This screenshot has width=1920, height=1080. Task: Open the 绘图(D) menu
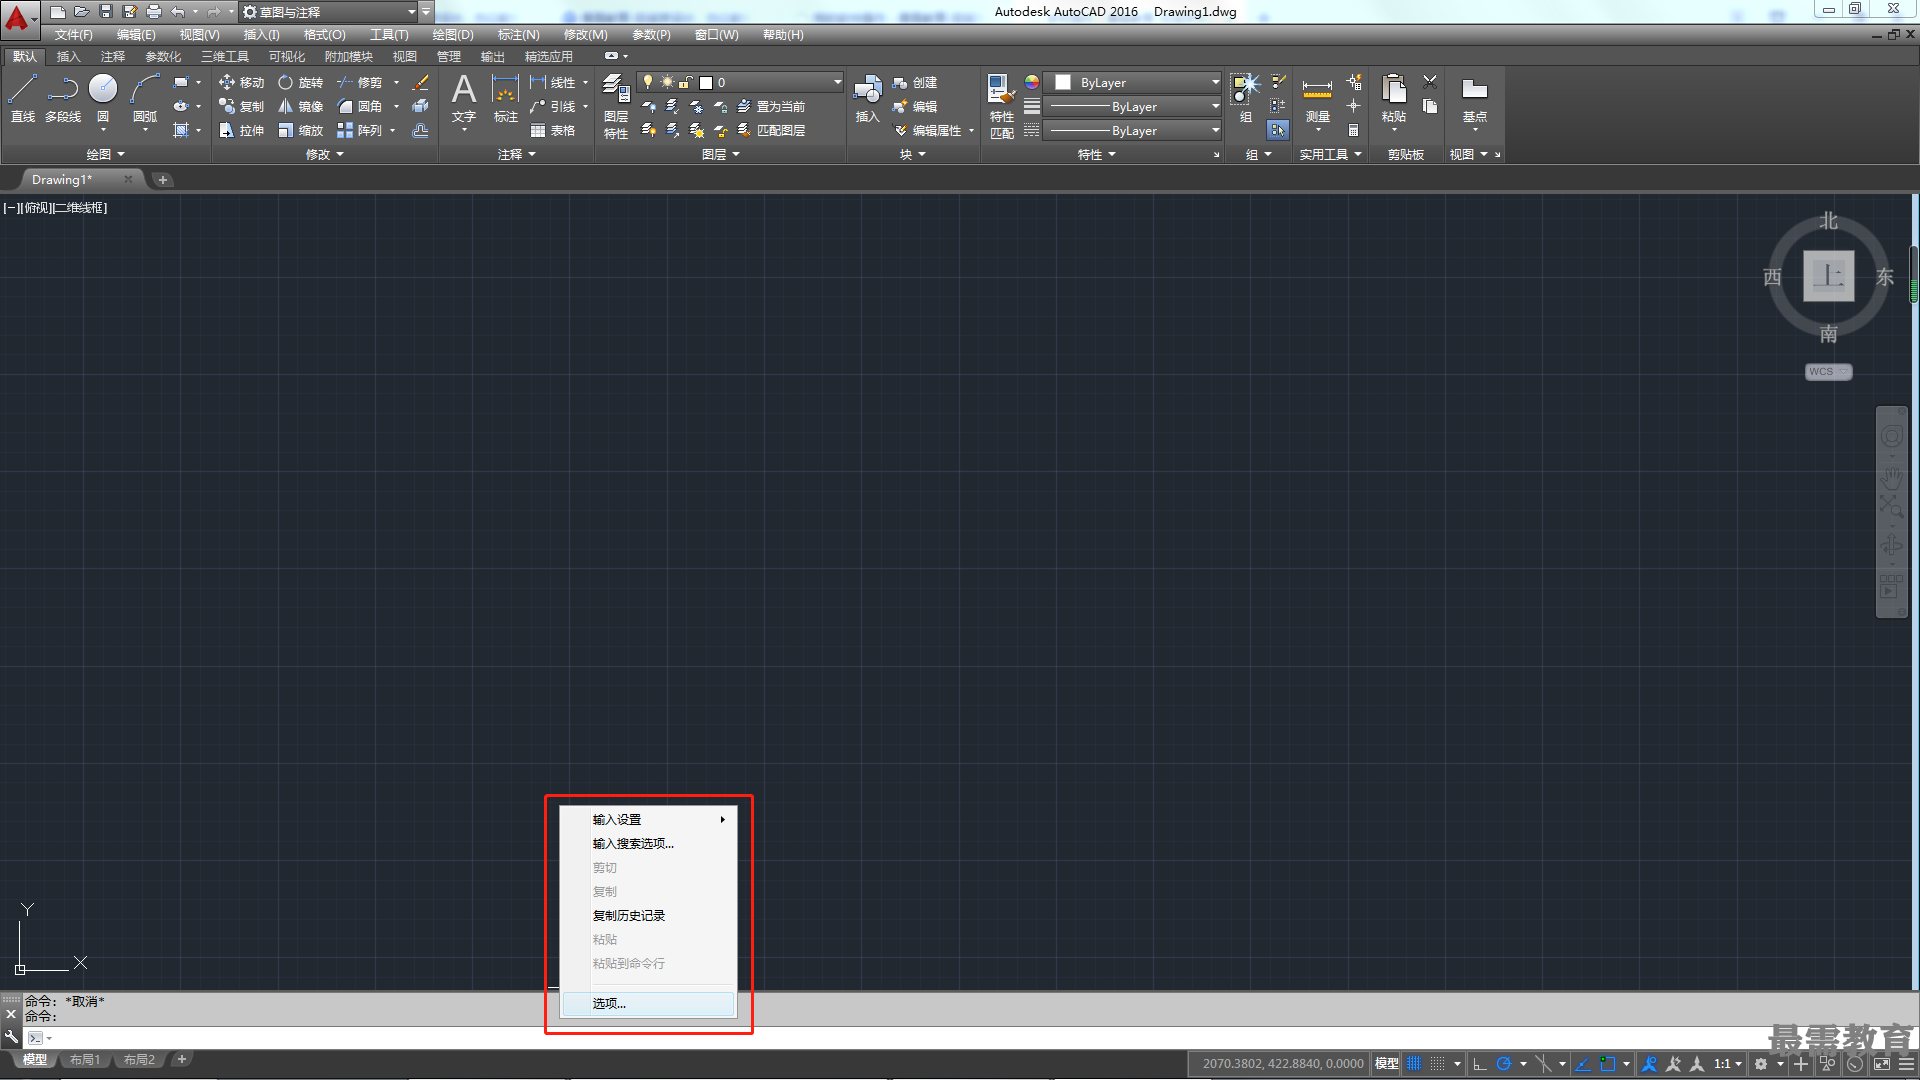453,35
